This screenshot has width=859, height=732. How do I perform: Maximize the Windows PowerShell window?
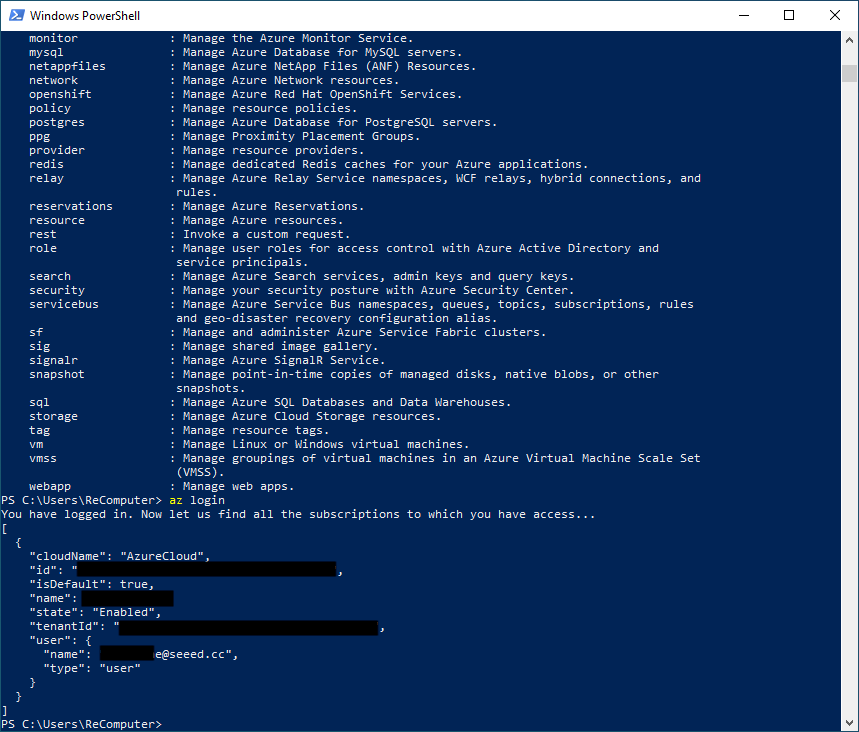[x=789, y=15]
